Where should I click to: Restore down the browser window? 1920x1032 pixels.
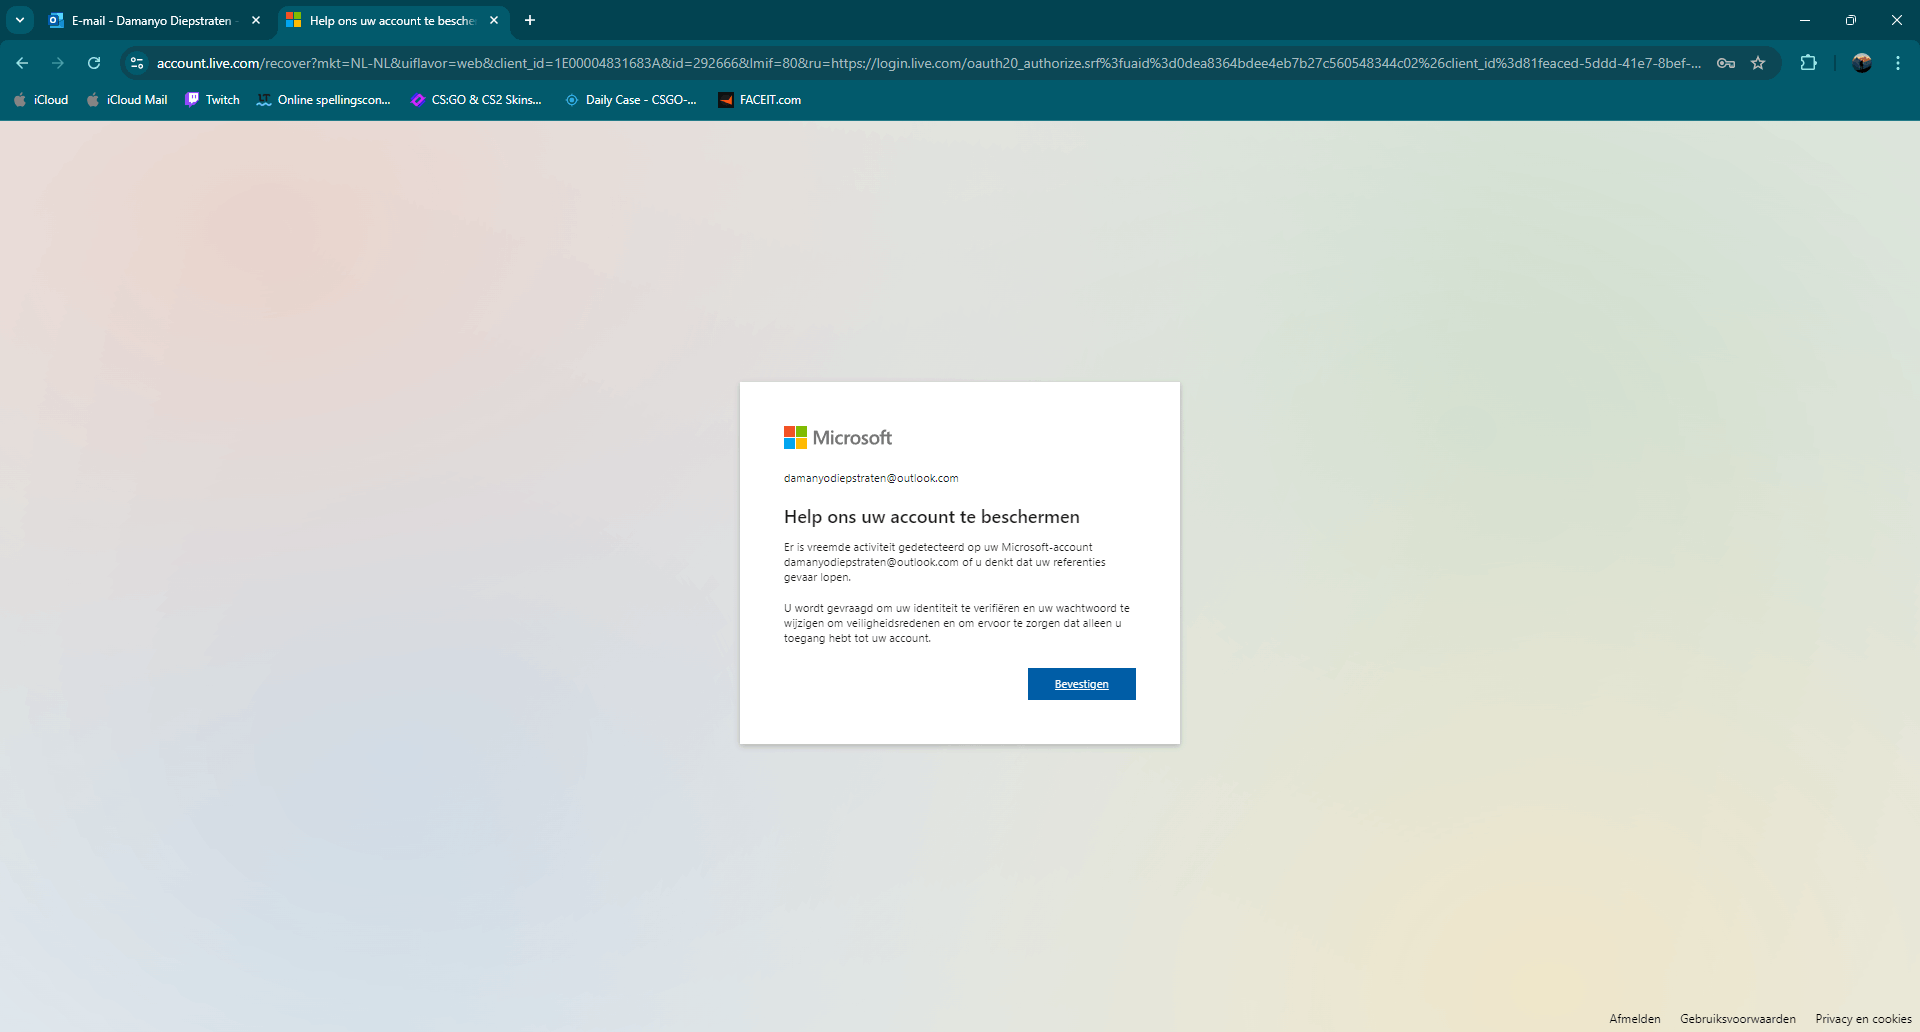click(x=1851, y=20)
